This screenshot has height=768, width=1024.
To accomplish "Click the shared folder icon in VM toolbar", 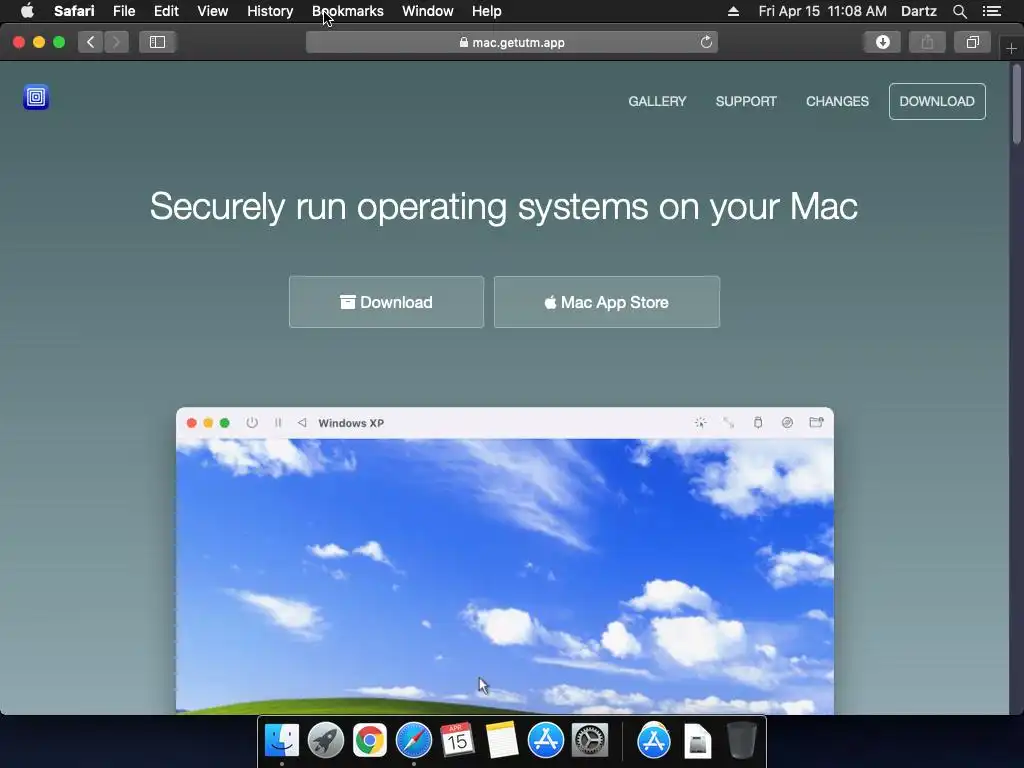I will (x=816, y=423).
